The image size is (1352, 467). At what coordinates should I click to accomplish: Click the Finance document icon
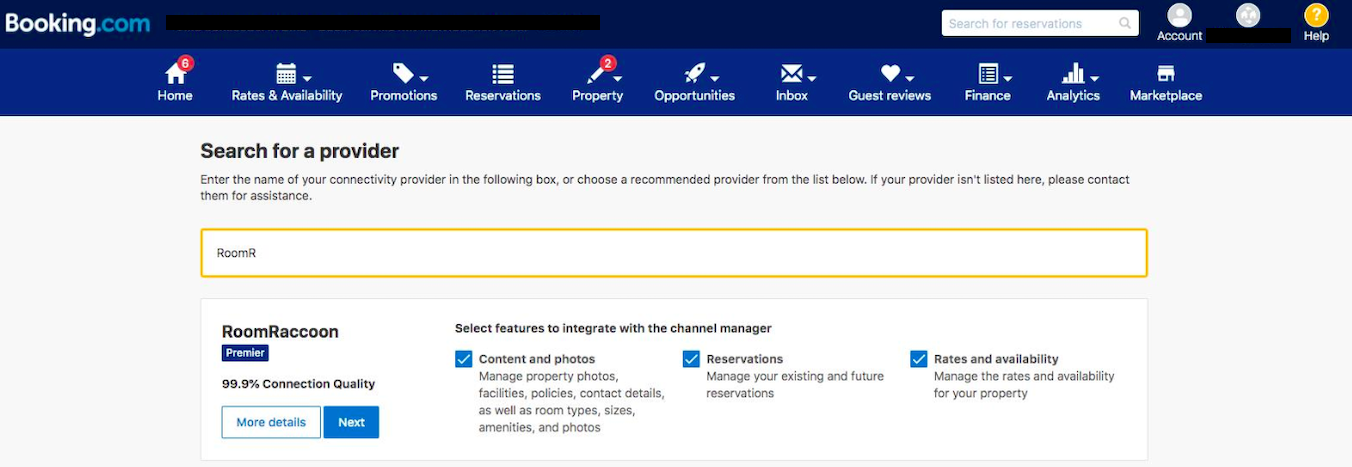pyautogui.click(x=988, y=73)
